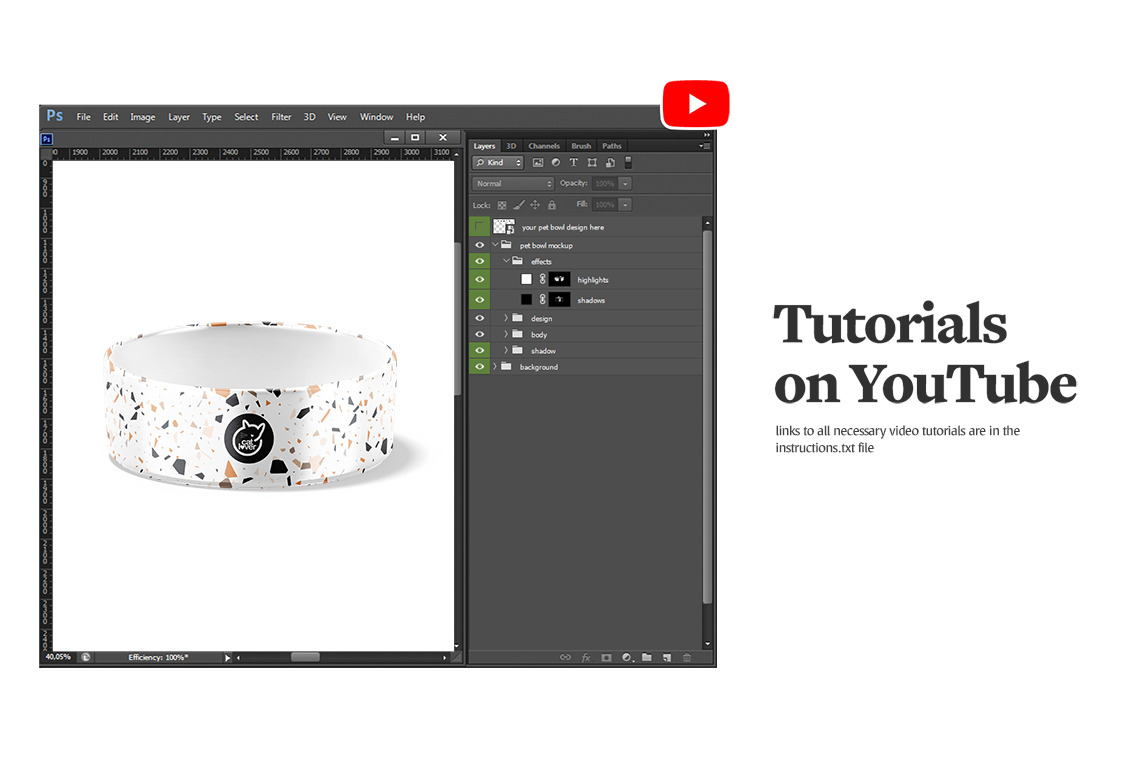Open the Normal blend mode dropdown
This screenshot has height=759, width=1138.
coord(514,184)
